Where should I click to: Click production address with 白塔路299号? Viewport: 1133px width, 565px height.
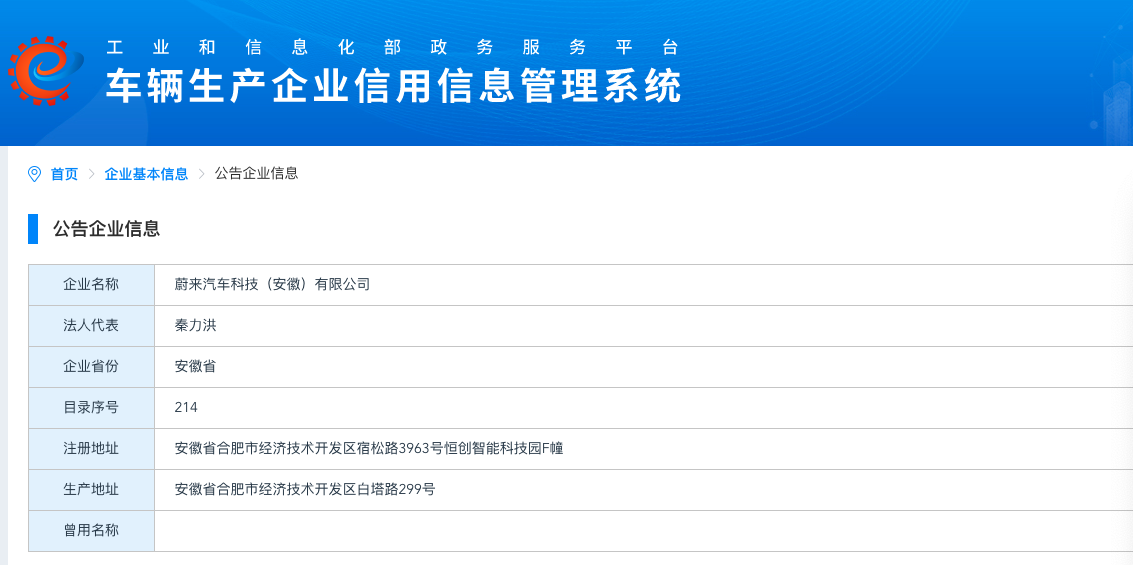(305, 490)
